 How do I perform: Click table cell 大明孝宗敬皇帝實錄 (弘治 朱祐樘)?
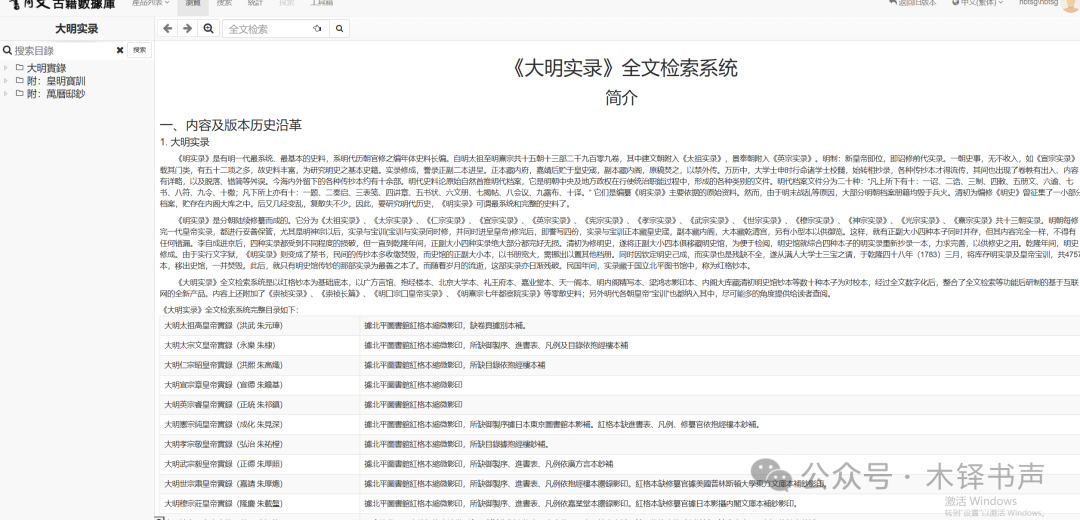260,444
